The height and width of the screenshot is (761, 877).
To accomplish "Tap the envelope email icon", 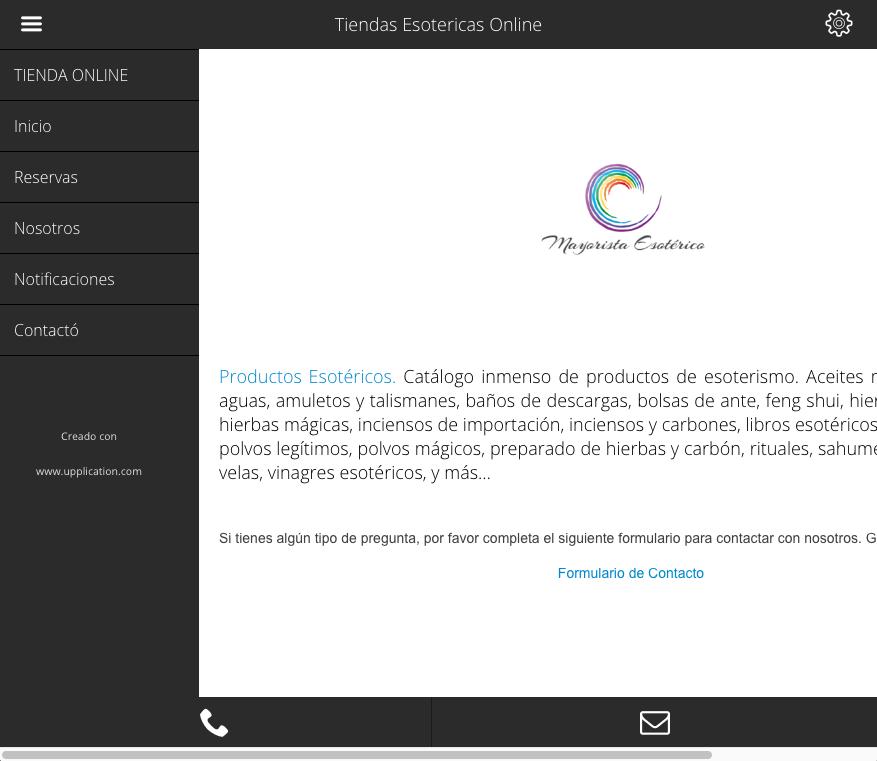I will pos(654,722).
